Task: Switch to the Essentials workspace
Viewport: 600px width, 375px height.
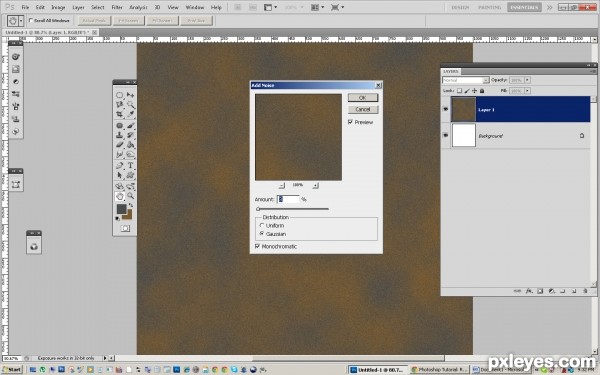Action: [524, 7]
